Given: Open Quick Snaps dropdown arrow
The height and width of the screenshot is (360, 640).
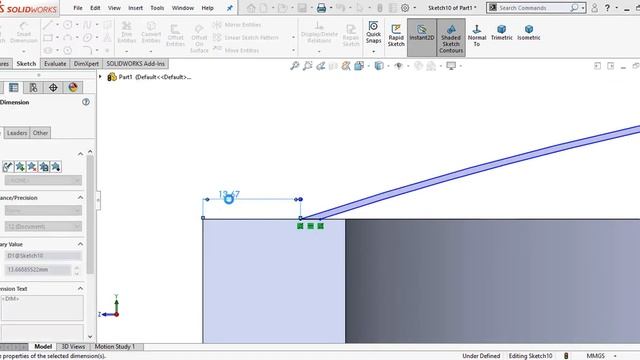Looking at the screenshot, I should (x=373, y=51).
